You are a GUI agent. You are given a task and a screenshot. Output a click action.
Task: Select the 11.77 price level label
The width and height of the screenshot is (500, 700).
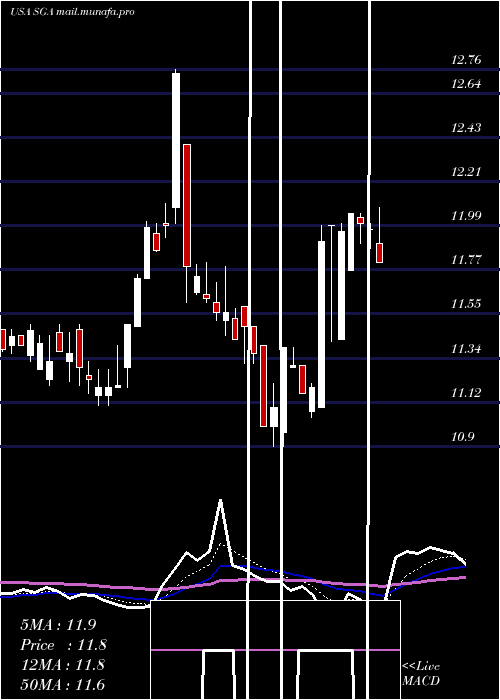pyautogui.click(x=466, y=260)
